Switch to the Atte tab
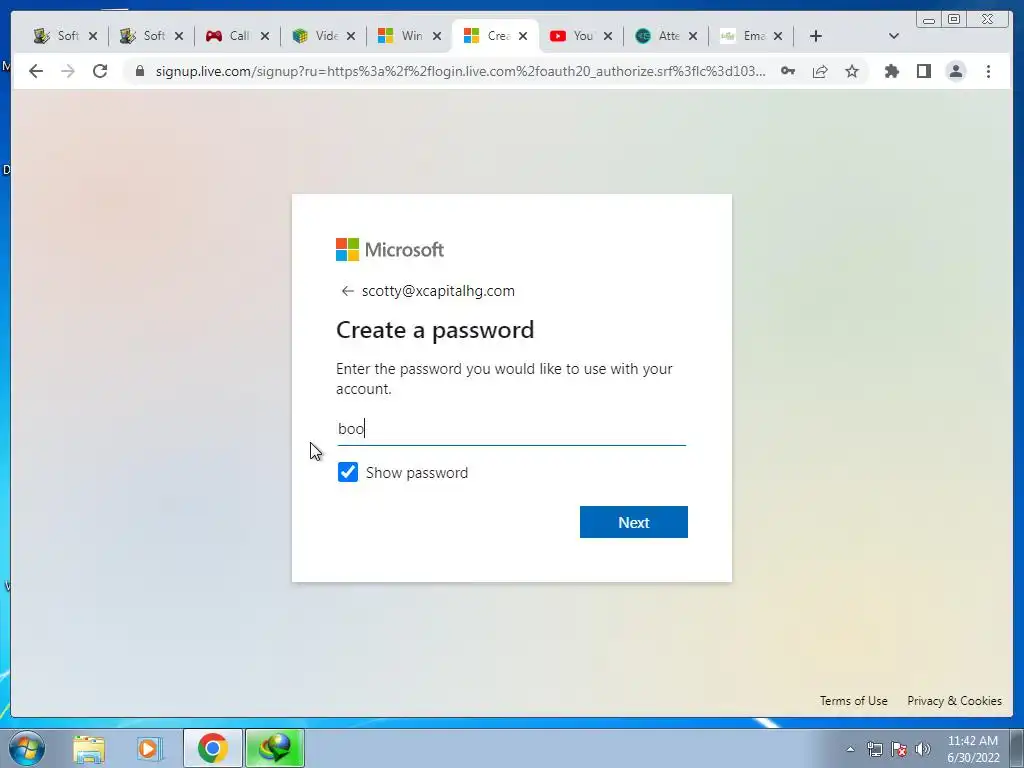Viewport: 1024px width, 768px height. [x=658, y=36]
